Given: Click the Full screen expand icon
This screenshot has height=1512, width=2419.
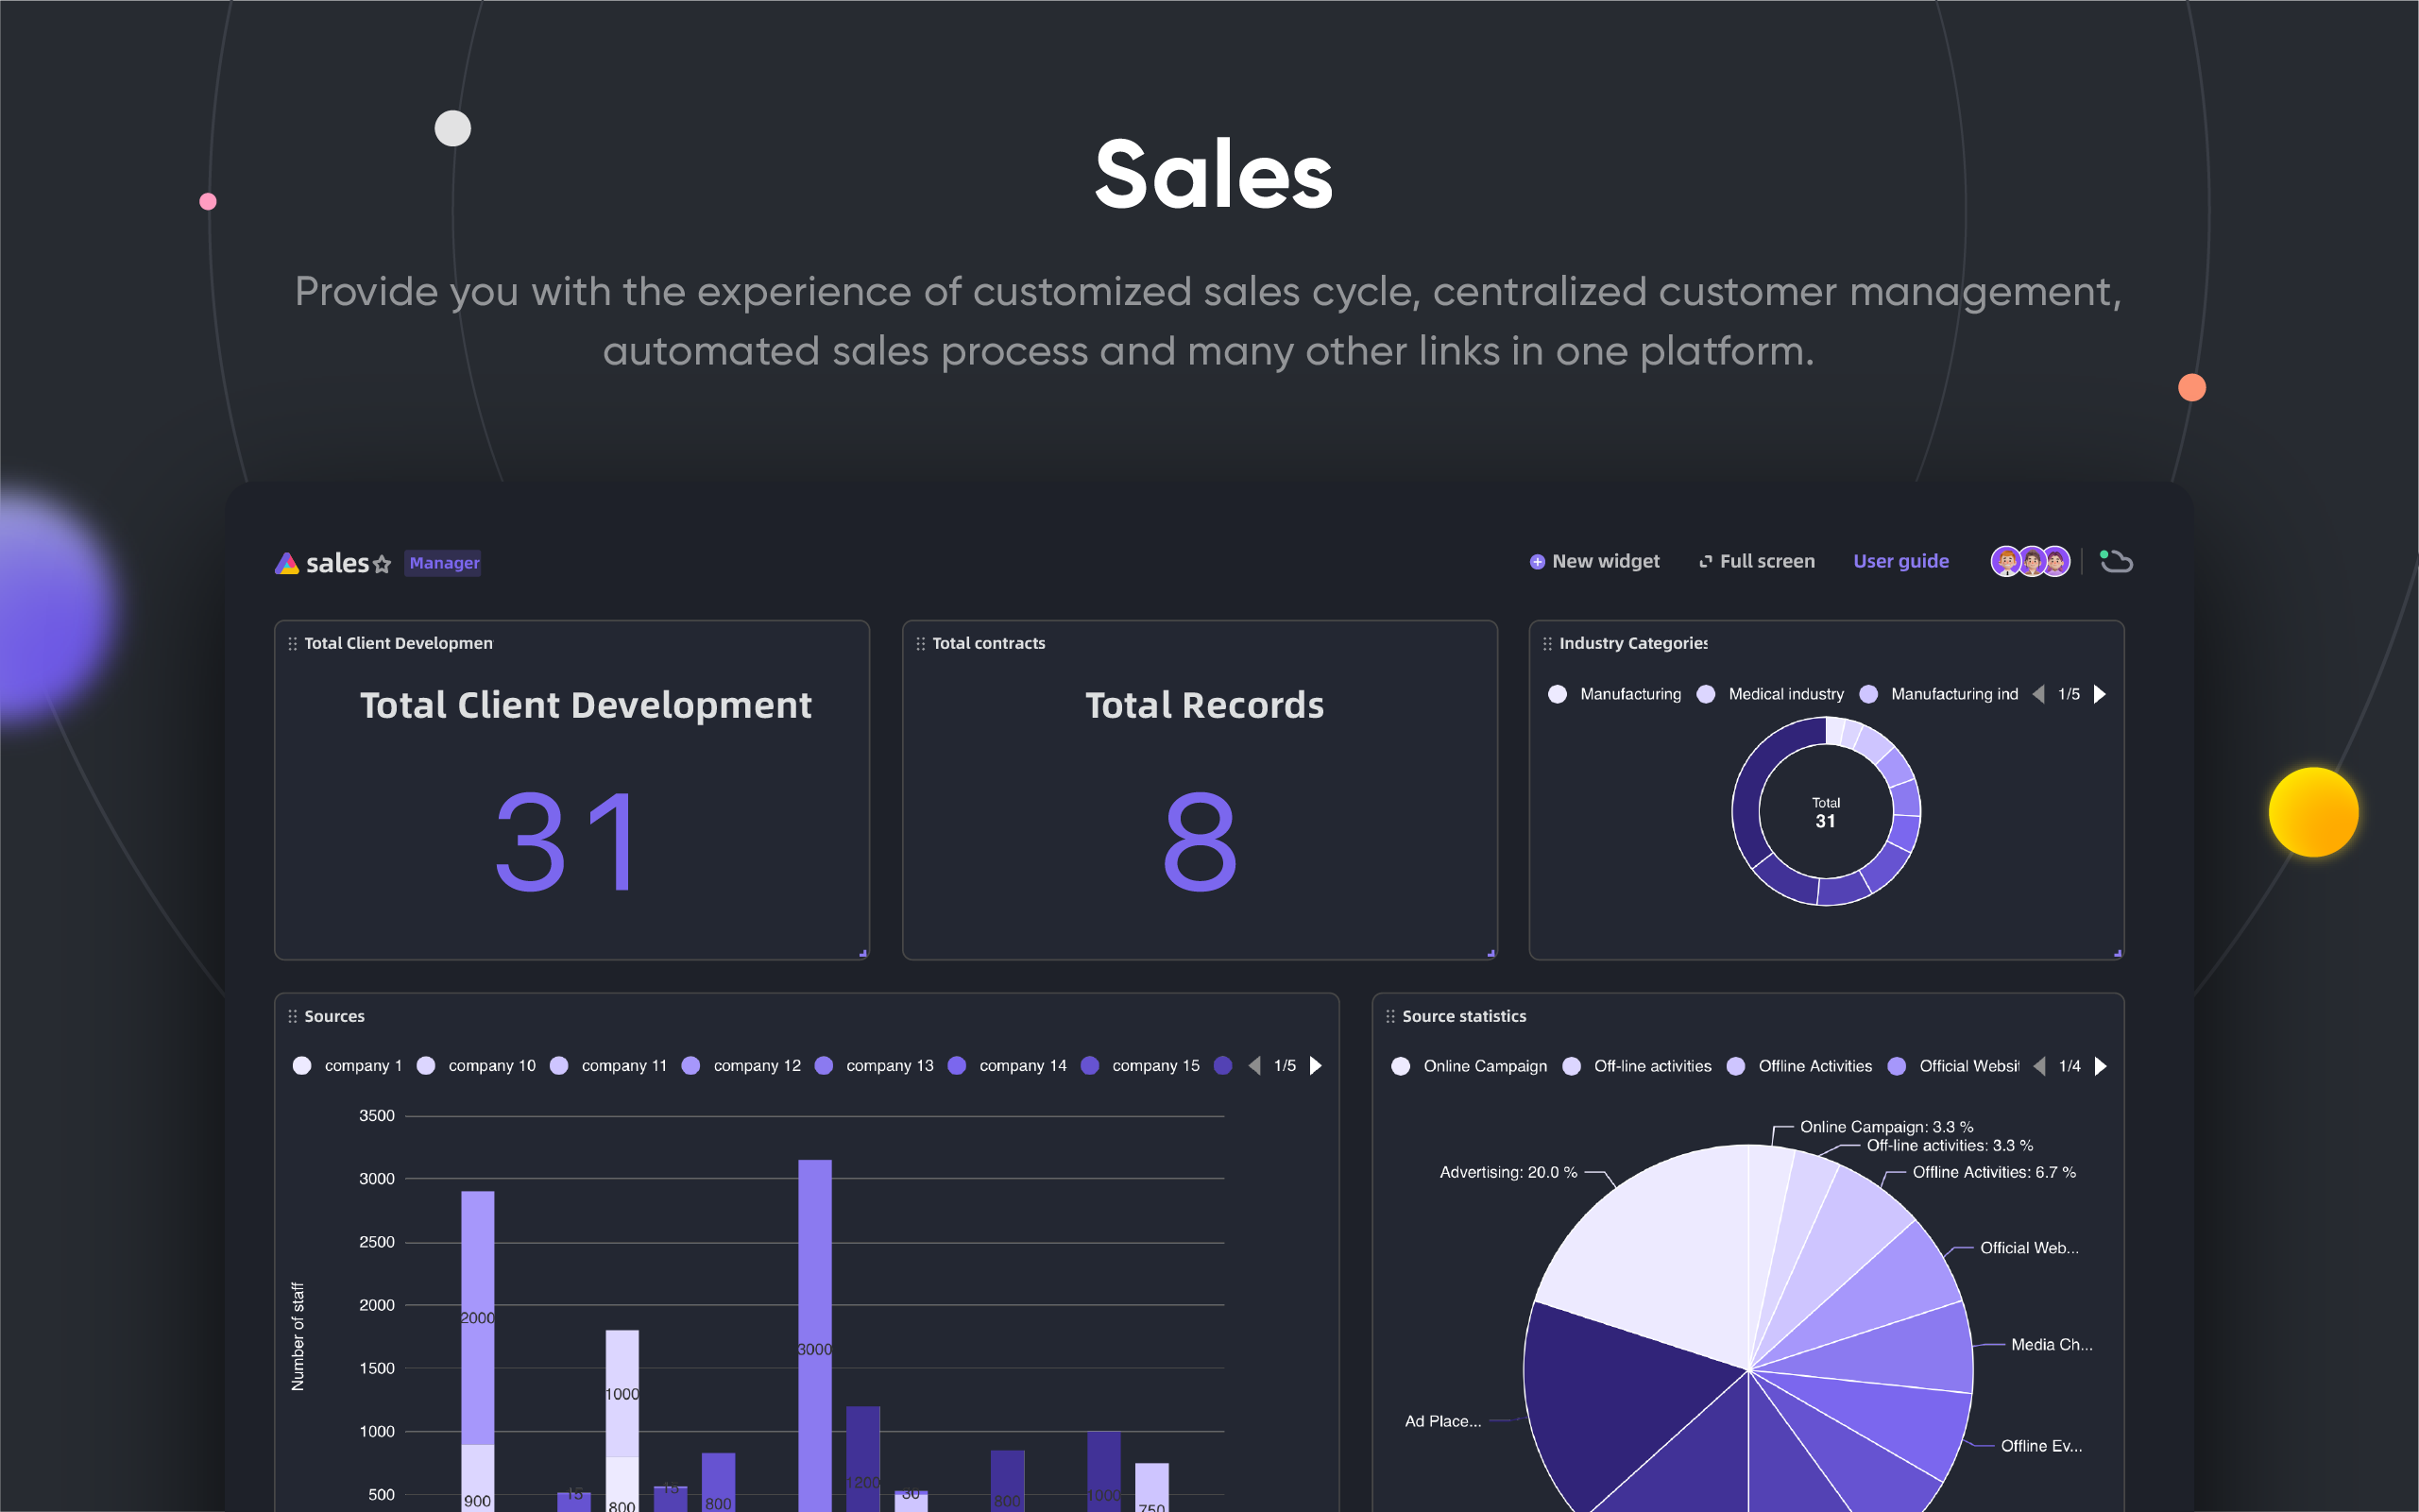Looking at the screenshot, I should (x=1706, y=562).
